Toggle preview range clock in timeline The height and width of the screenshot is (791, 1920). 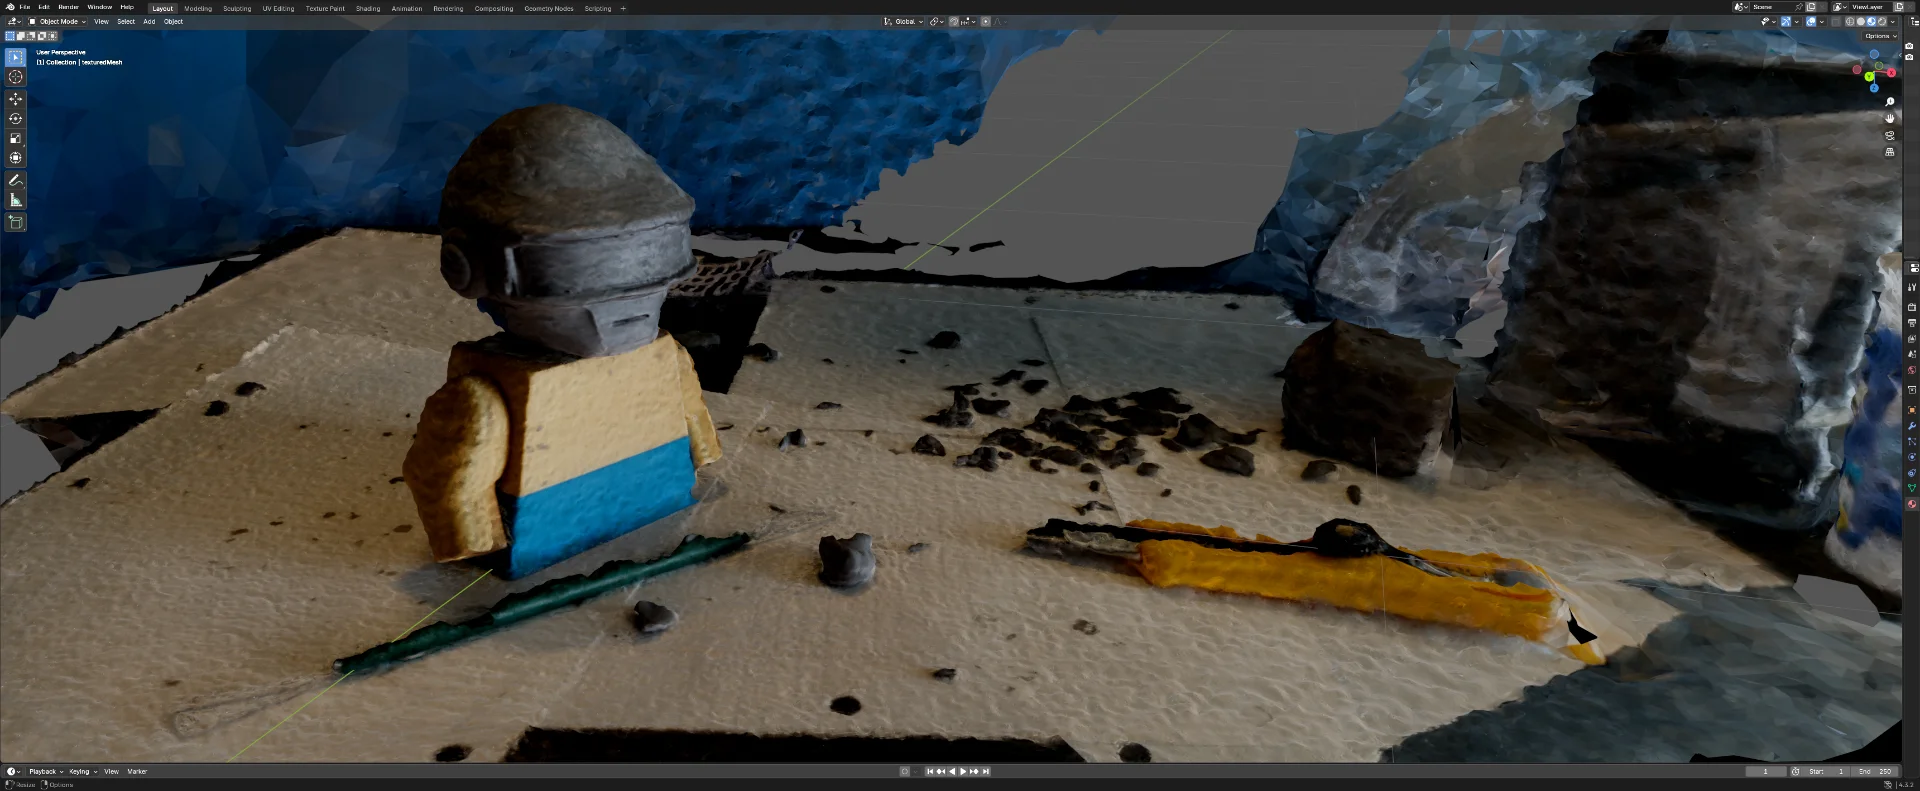point(1796,771)
